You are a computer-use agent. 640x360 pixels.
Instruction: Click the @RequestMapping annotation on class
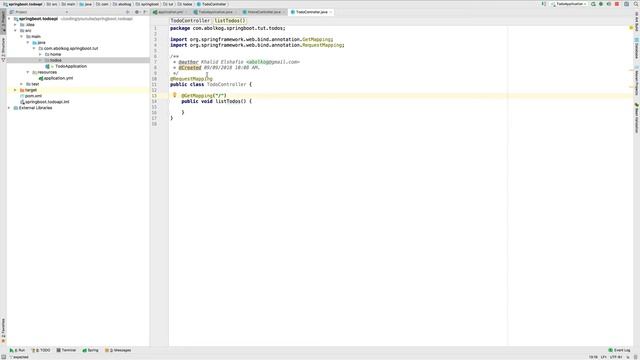pyautogui.click(x=191, y=79)
